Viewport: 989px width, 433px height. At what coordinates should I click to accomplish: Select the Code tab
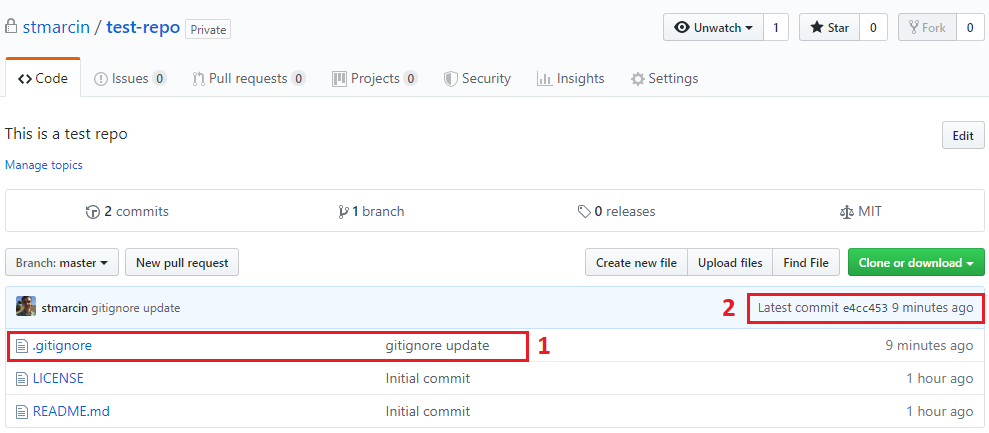pos(43,78)
